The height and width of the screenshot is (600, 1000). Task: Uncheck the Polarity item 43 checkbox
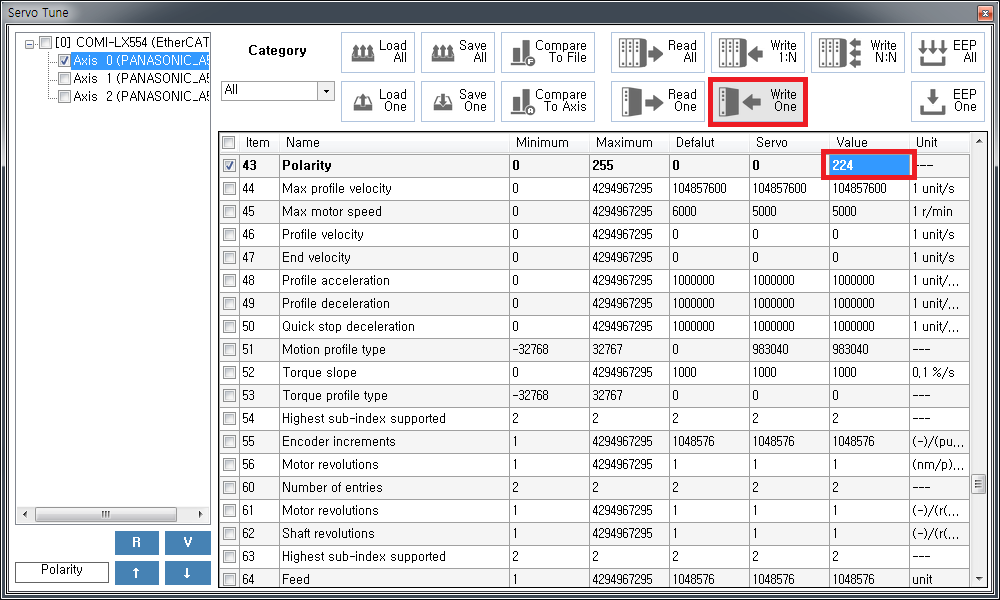pos(229,165)
